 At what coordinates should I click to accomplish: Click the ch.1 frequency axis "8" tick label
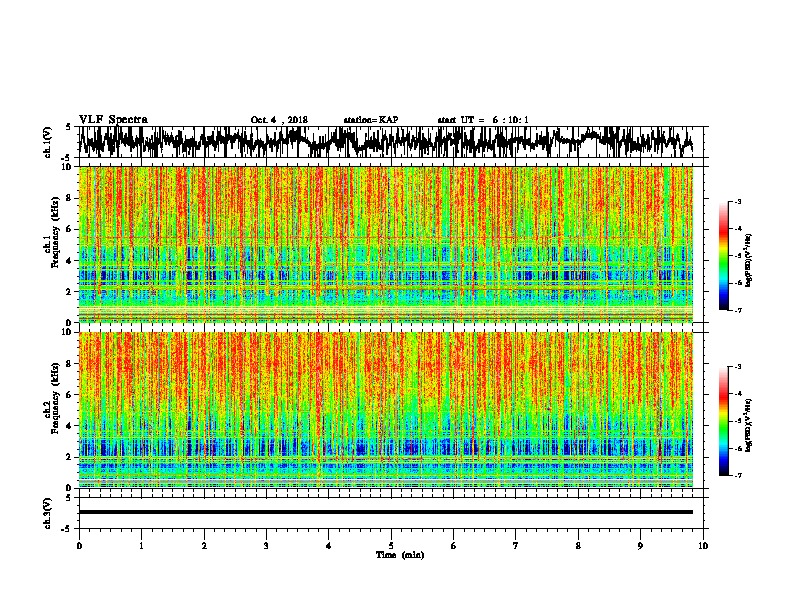click(70, 198)
